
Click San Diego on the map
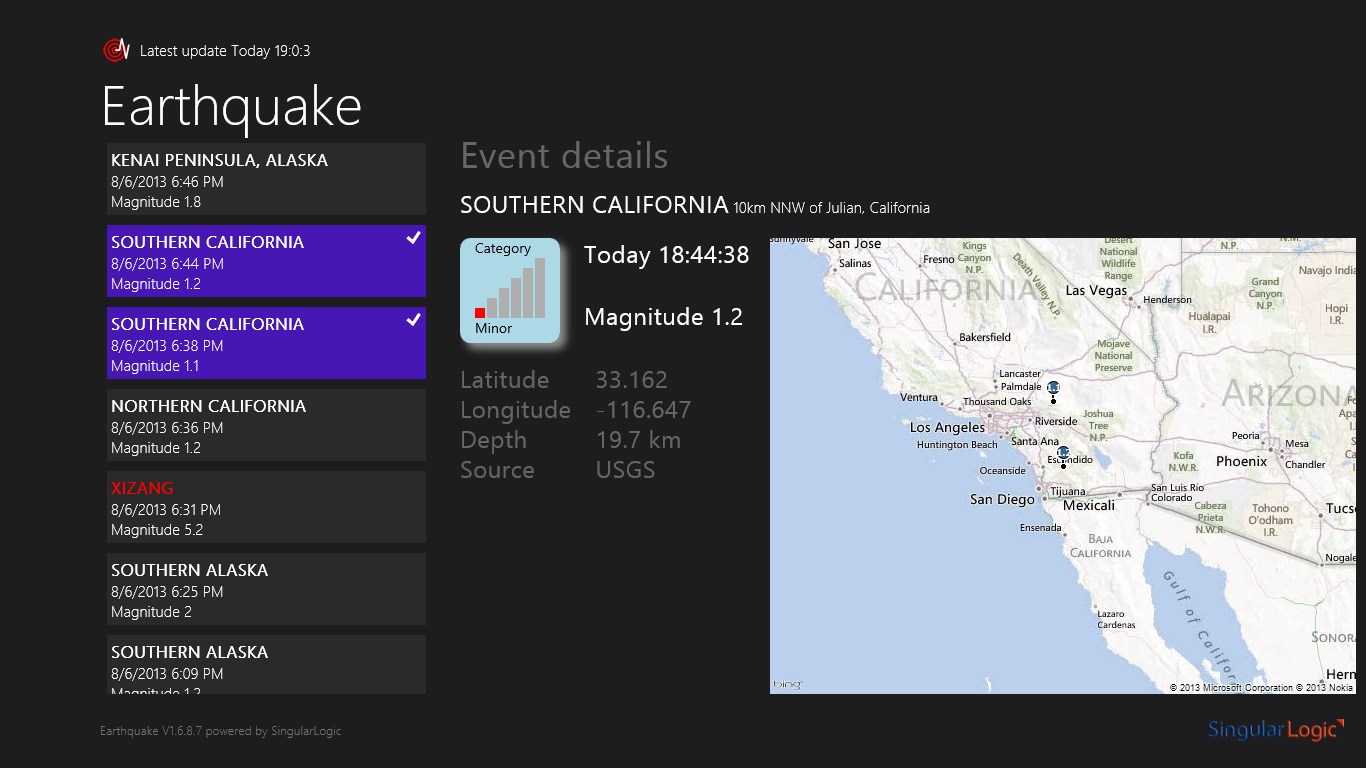point(1002,499)
